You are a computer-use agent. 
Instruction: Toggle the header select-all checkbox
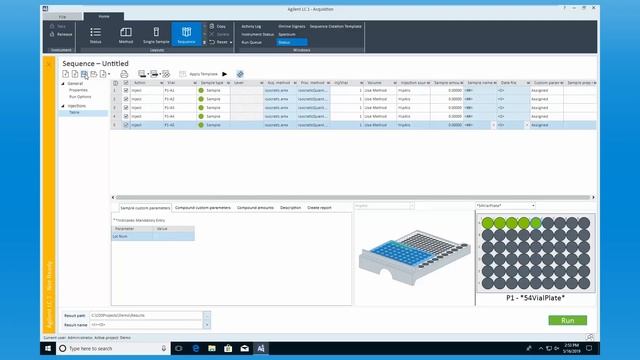tap(126, 83)
